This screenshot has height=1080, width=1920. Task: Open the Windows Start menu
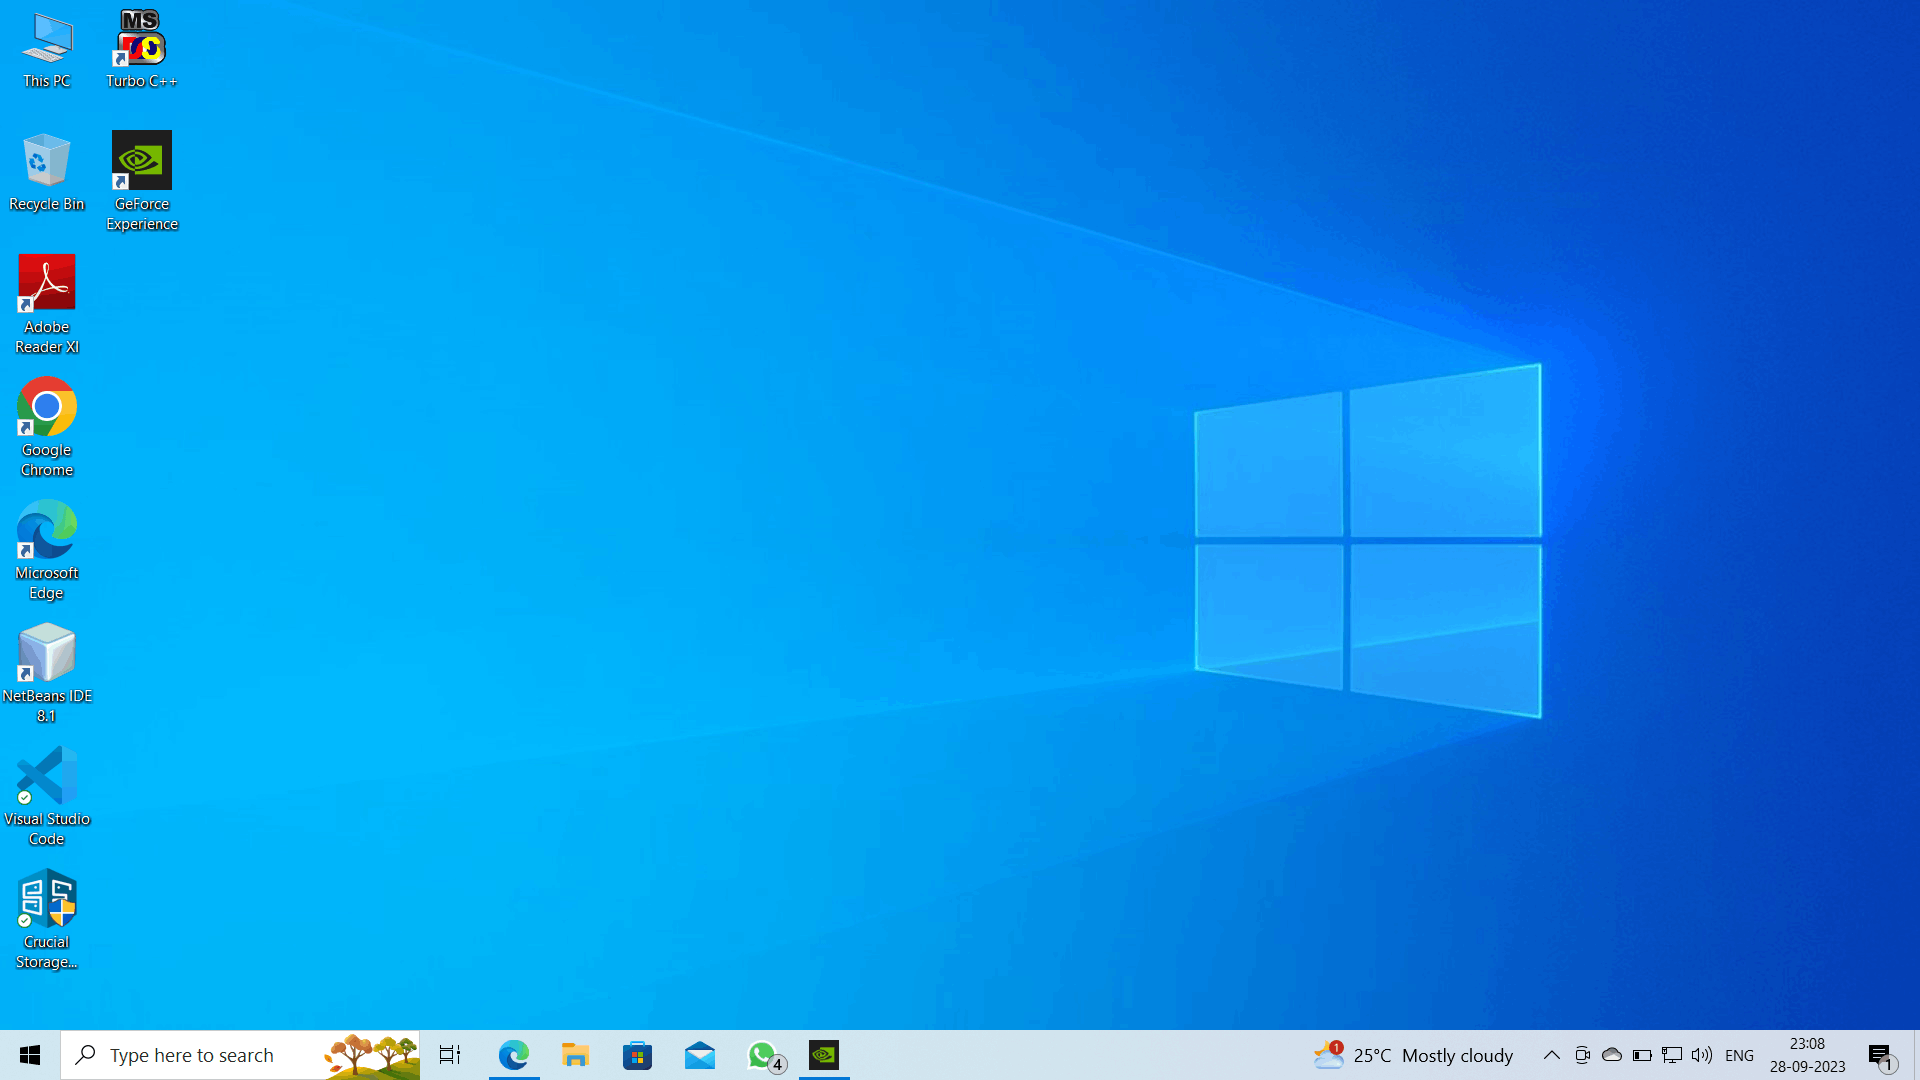30,1055
